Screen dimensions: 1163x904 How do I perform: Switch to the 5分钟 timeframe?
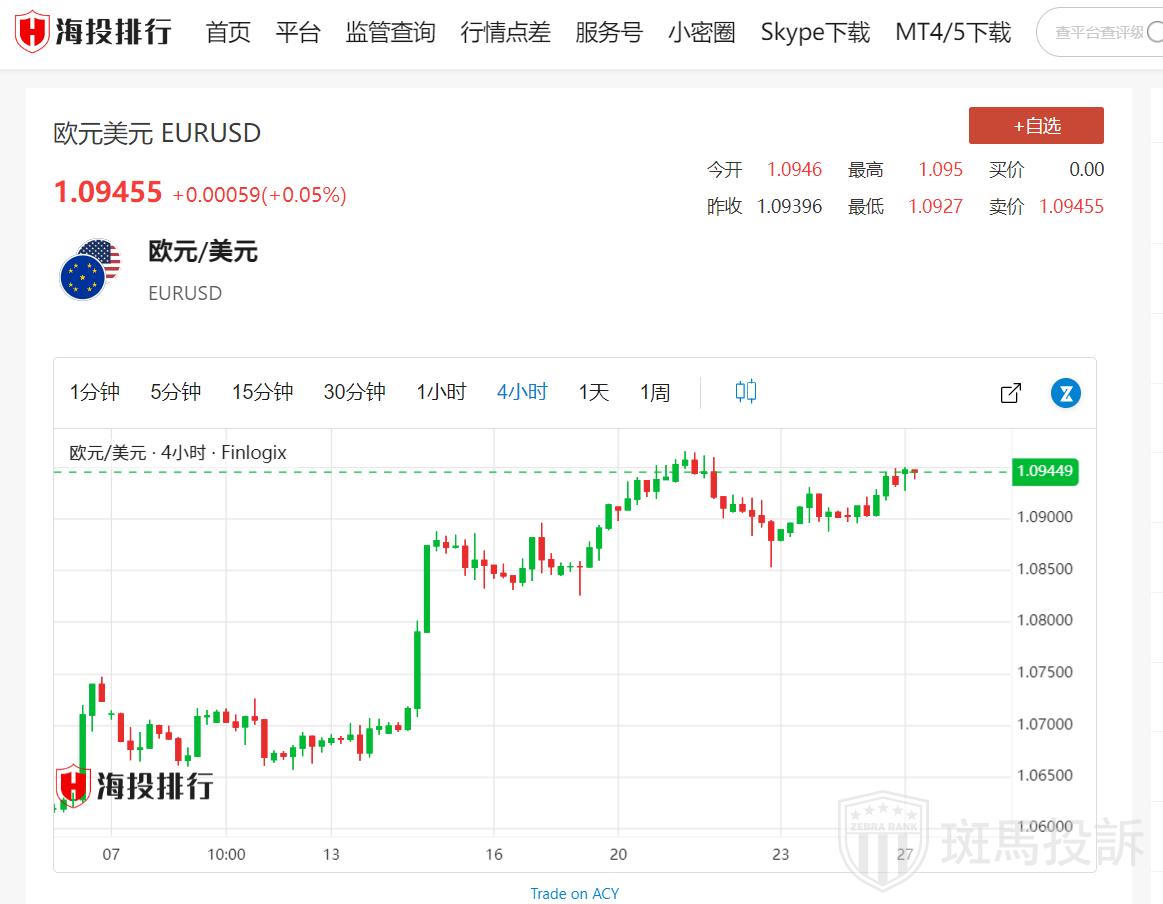pos(176,392)
